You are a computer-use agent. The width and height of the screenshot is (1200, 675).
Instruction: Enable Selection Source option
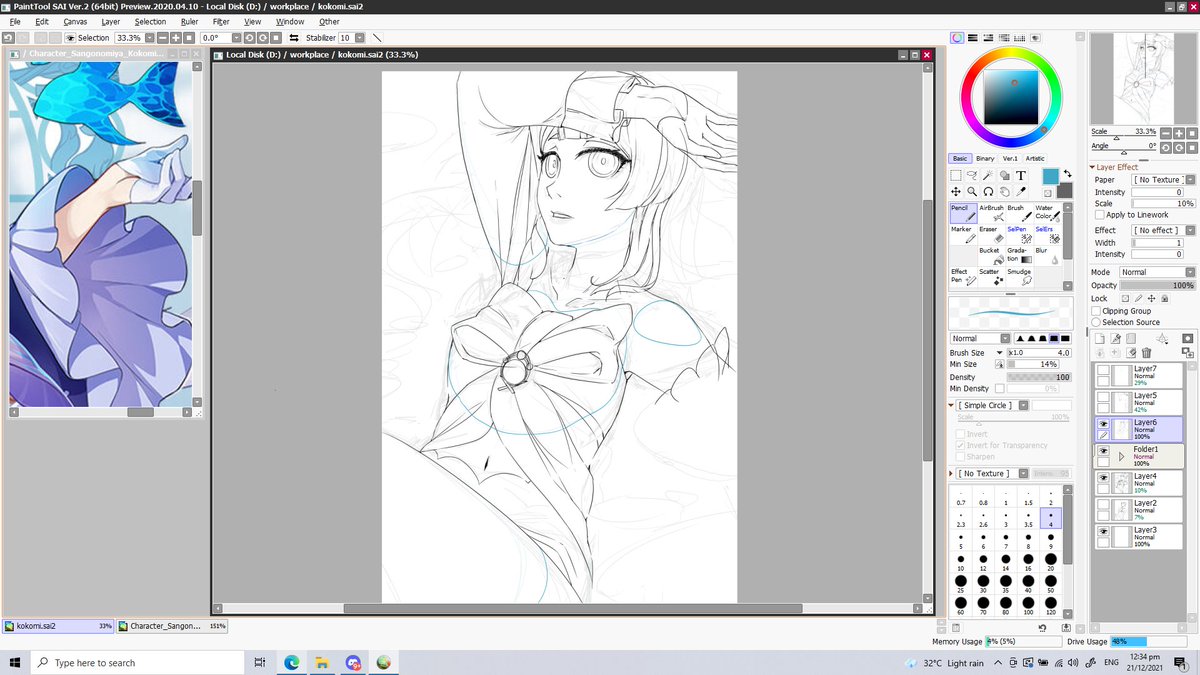click(1096, 322)
